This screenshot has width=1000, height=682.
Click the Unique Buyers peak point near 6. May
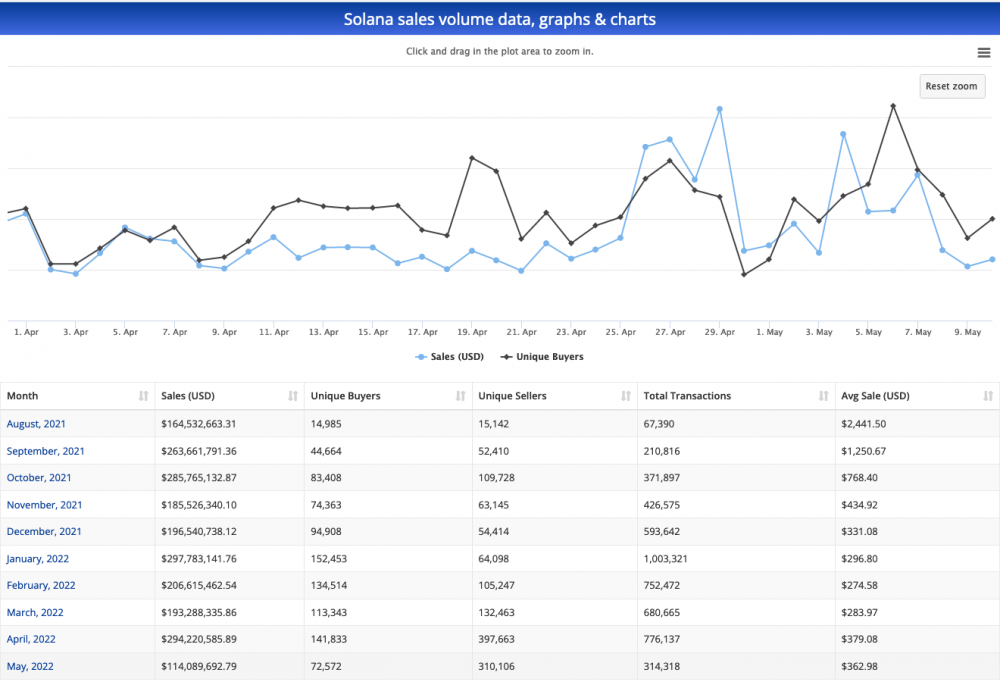pyautogui.click(x=893, y=106)
